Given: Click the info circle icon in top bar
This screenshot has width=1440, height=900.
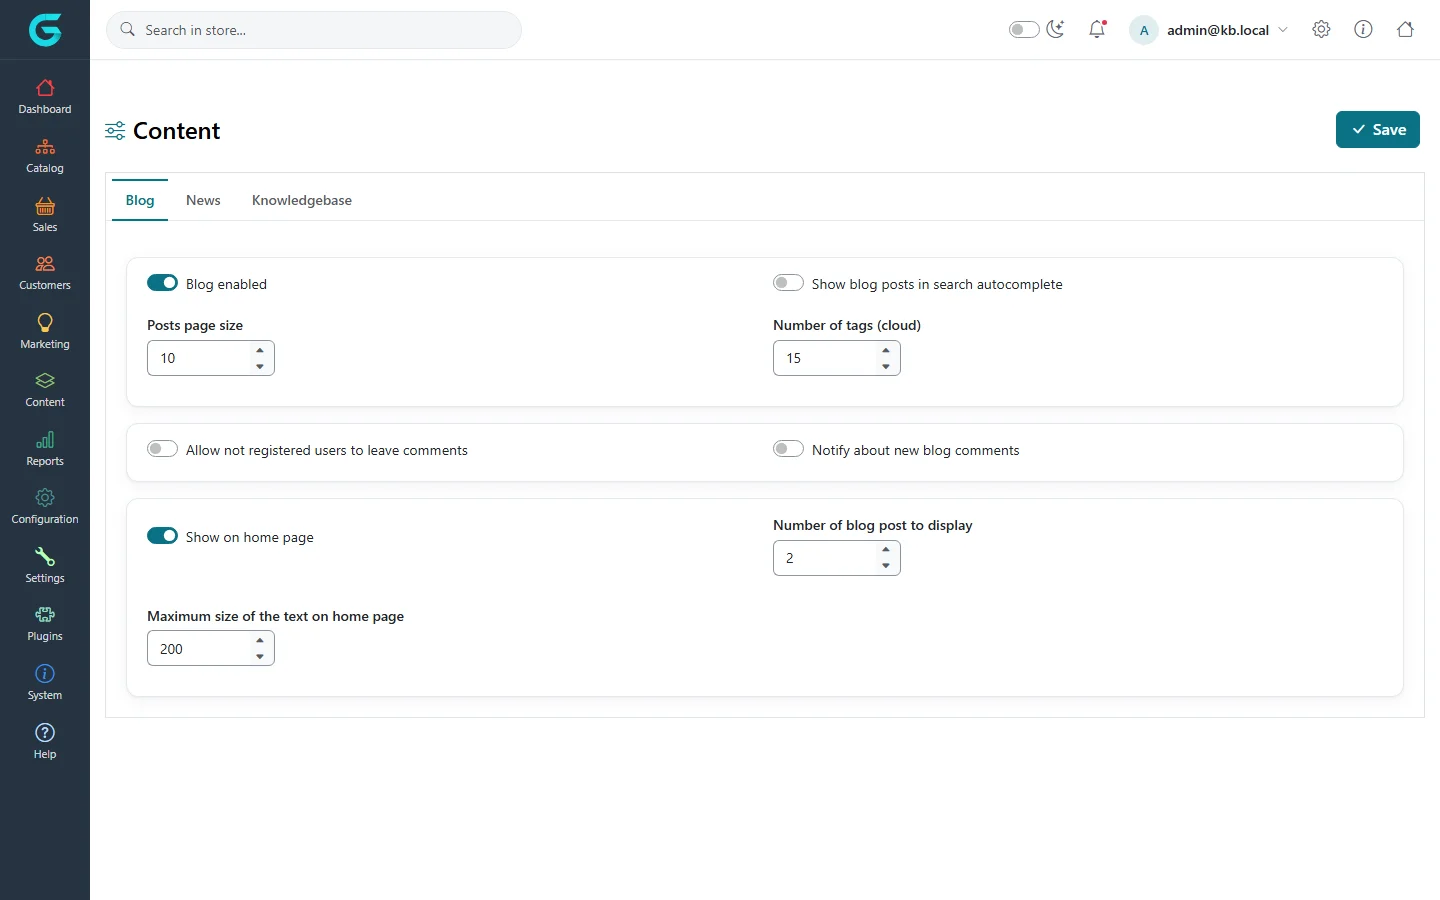Looking at the screenshot, I should pos(1363,29).
